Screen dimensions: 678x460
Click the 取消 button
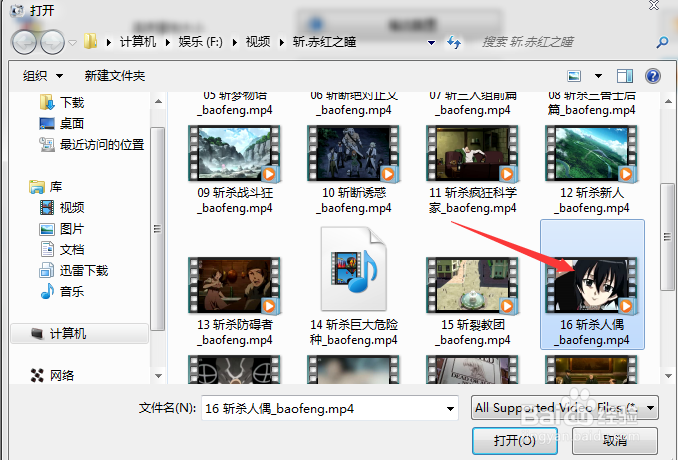tap(615, 441)
